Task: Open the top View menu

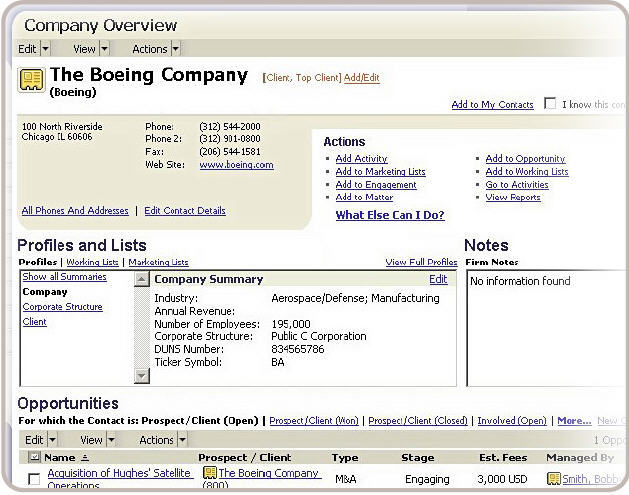Action: pyautogui.click(x=84, y=49)
